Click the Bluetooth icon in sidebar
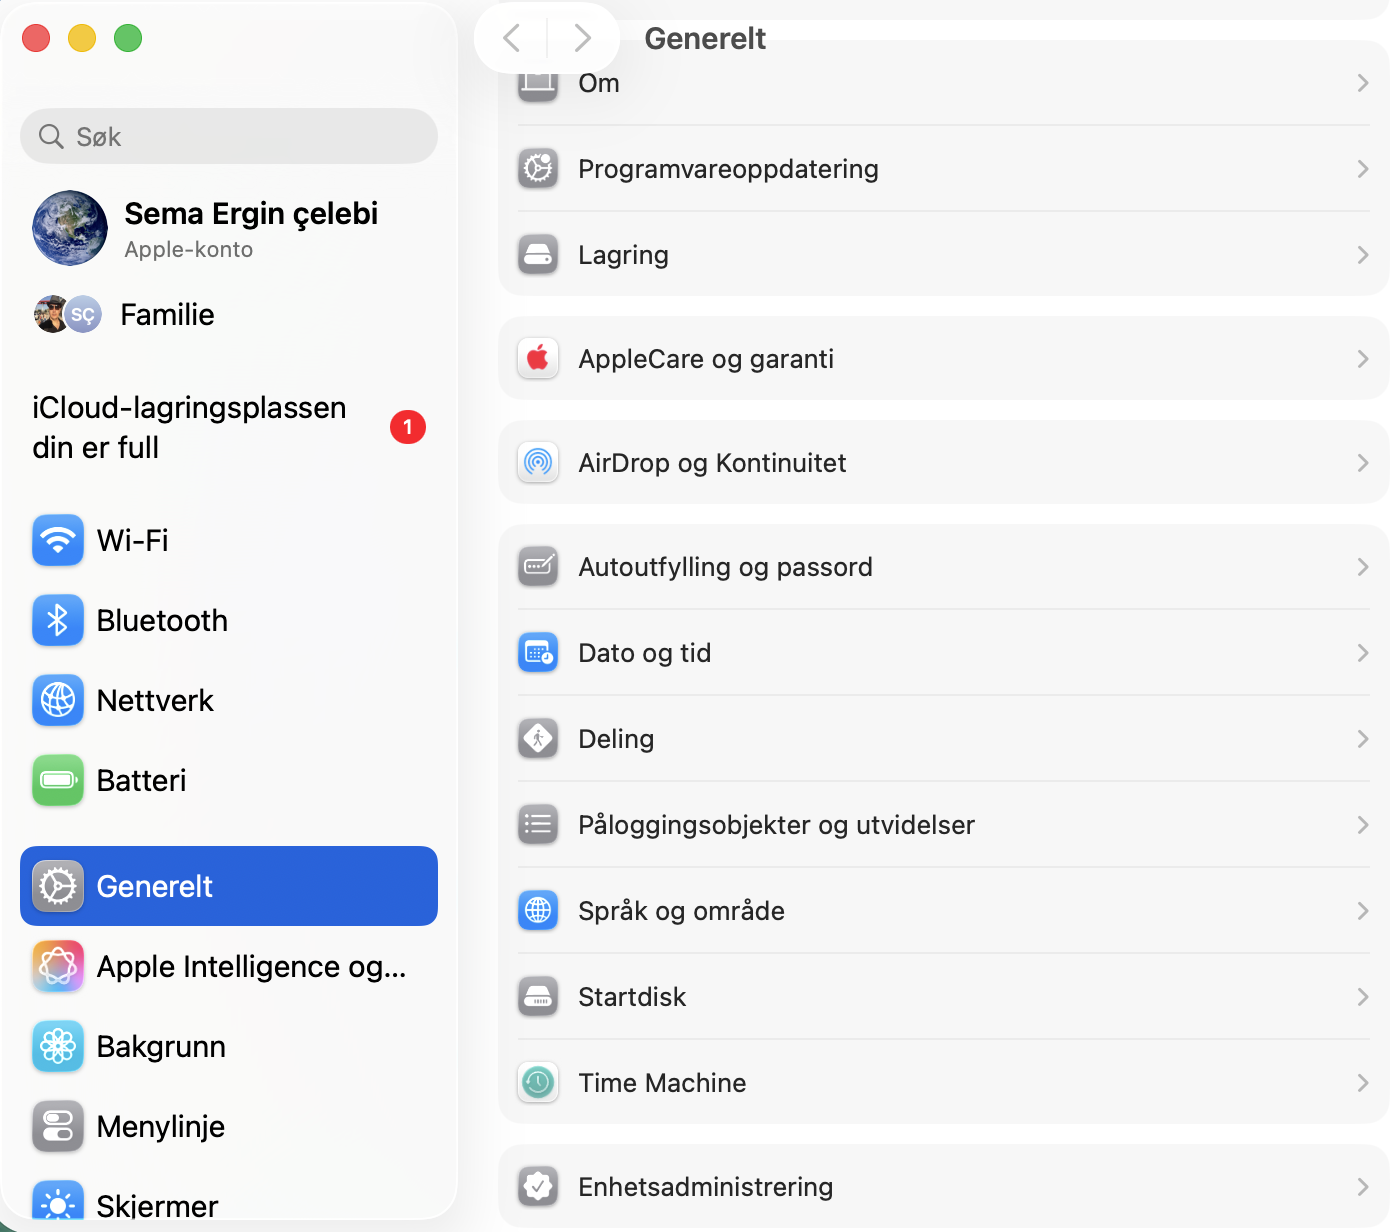This screenshot has width=1394, height=1232. 58,620
